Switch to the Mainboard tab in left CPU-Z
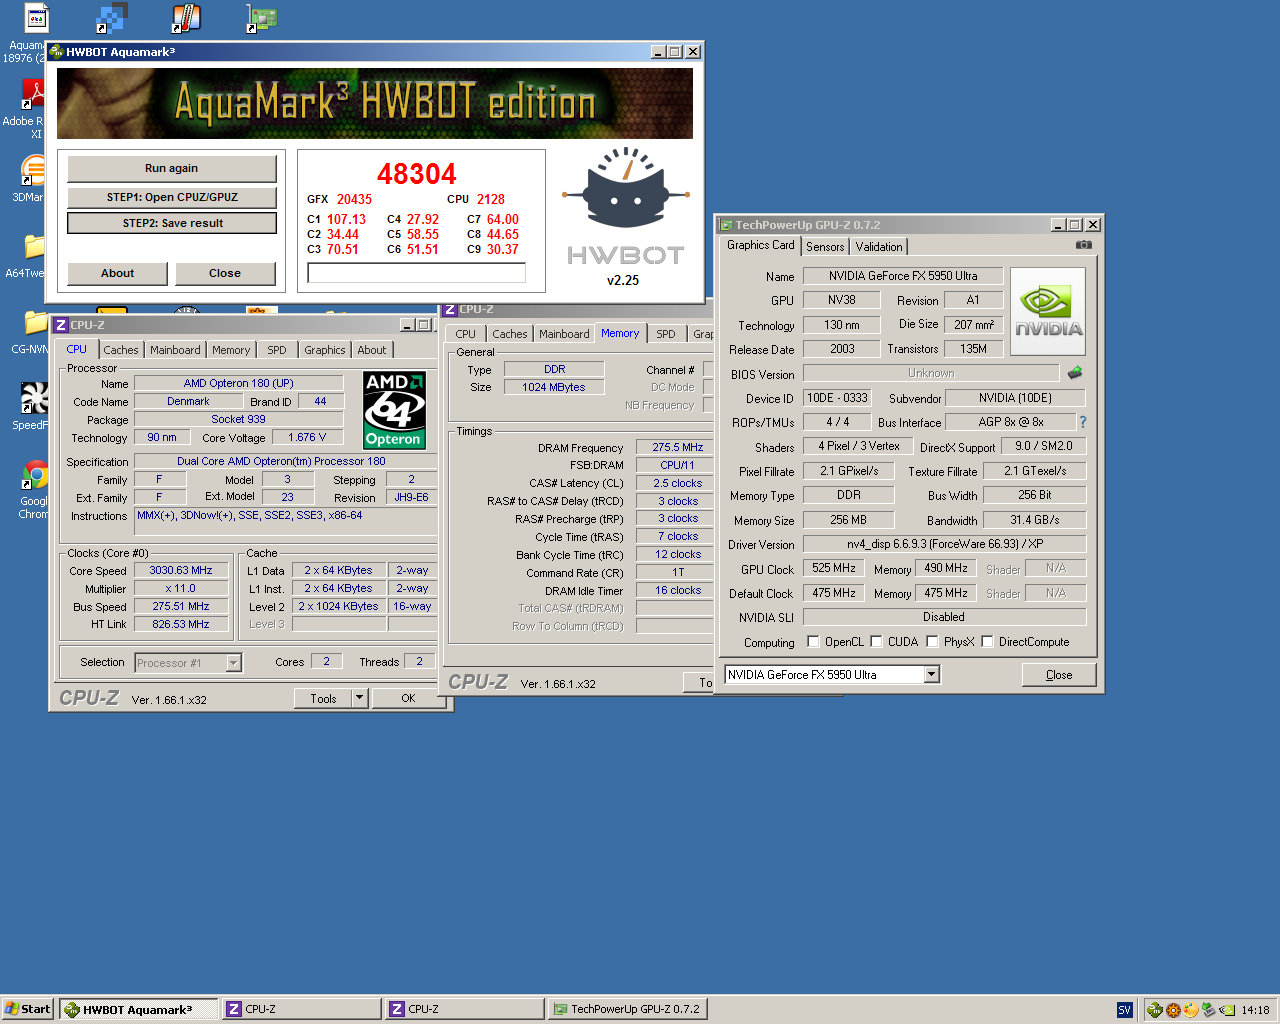This screenshot has width=1280, height=1024. coord(175,350)
